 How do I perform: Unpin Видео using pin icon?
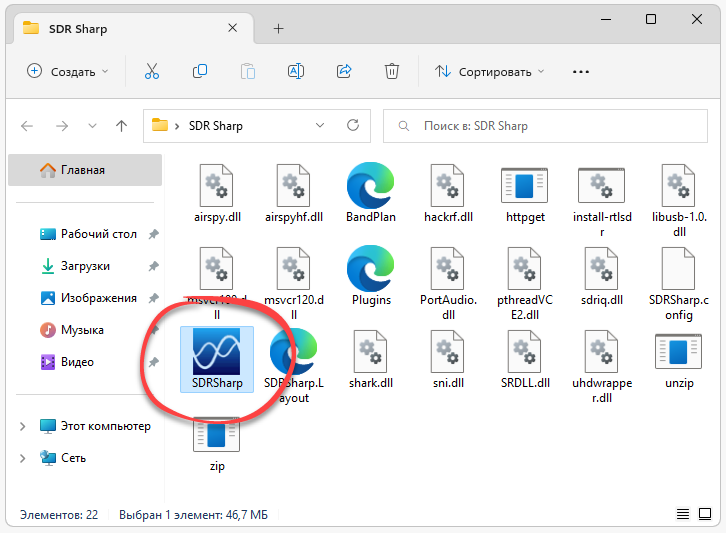[x=154, y=362]
